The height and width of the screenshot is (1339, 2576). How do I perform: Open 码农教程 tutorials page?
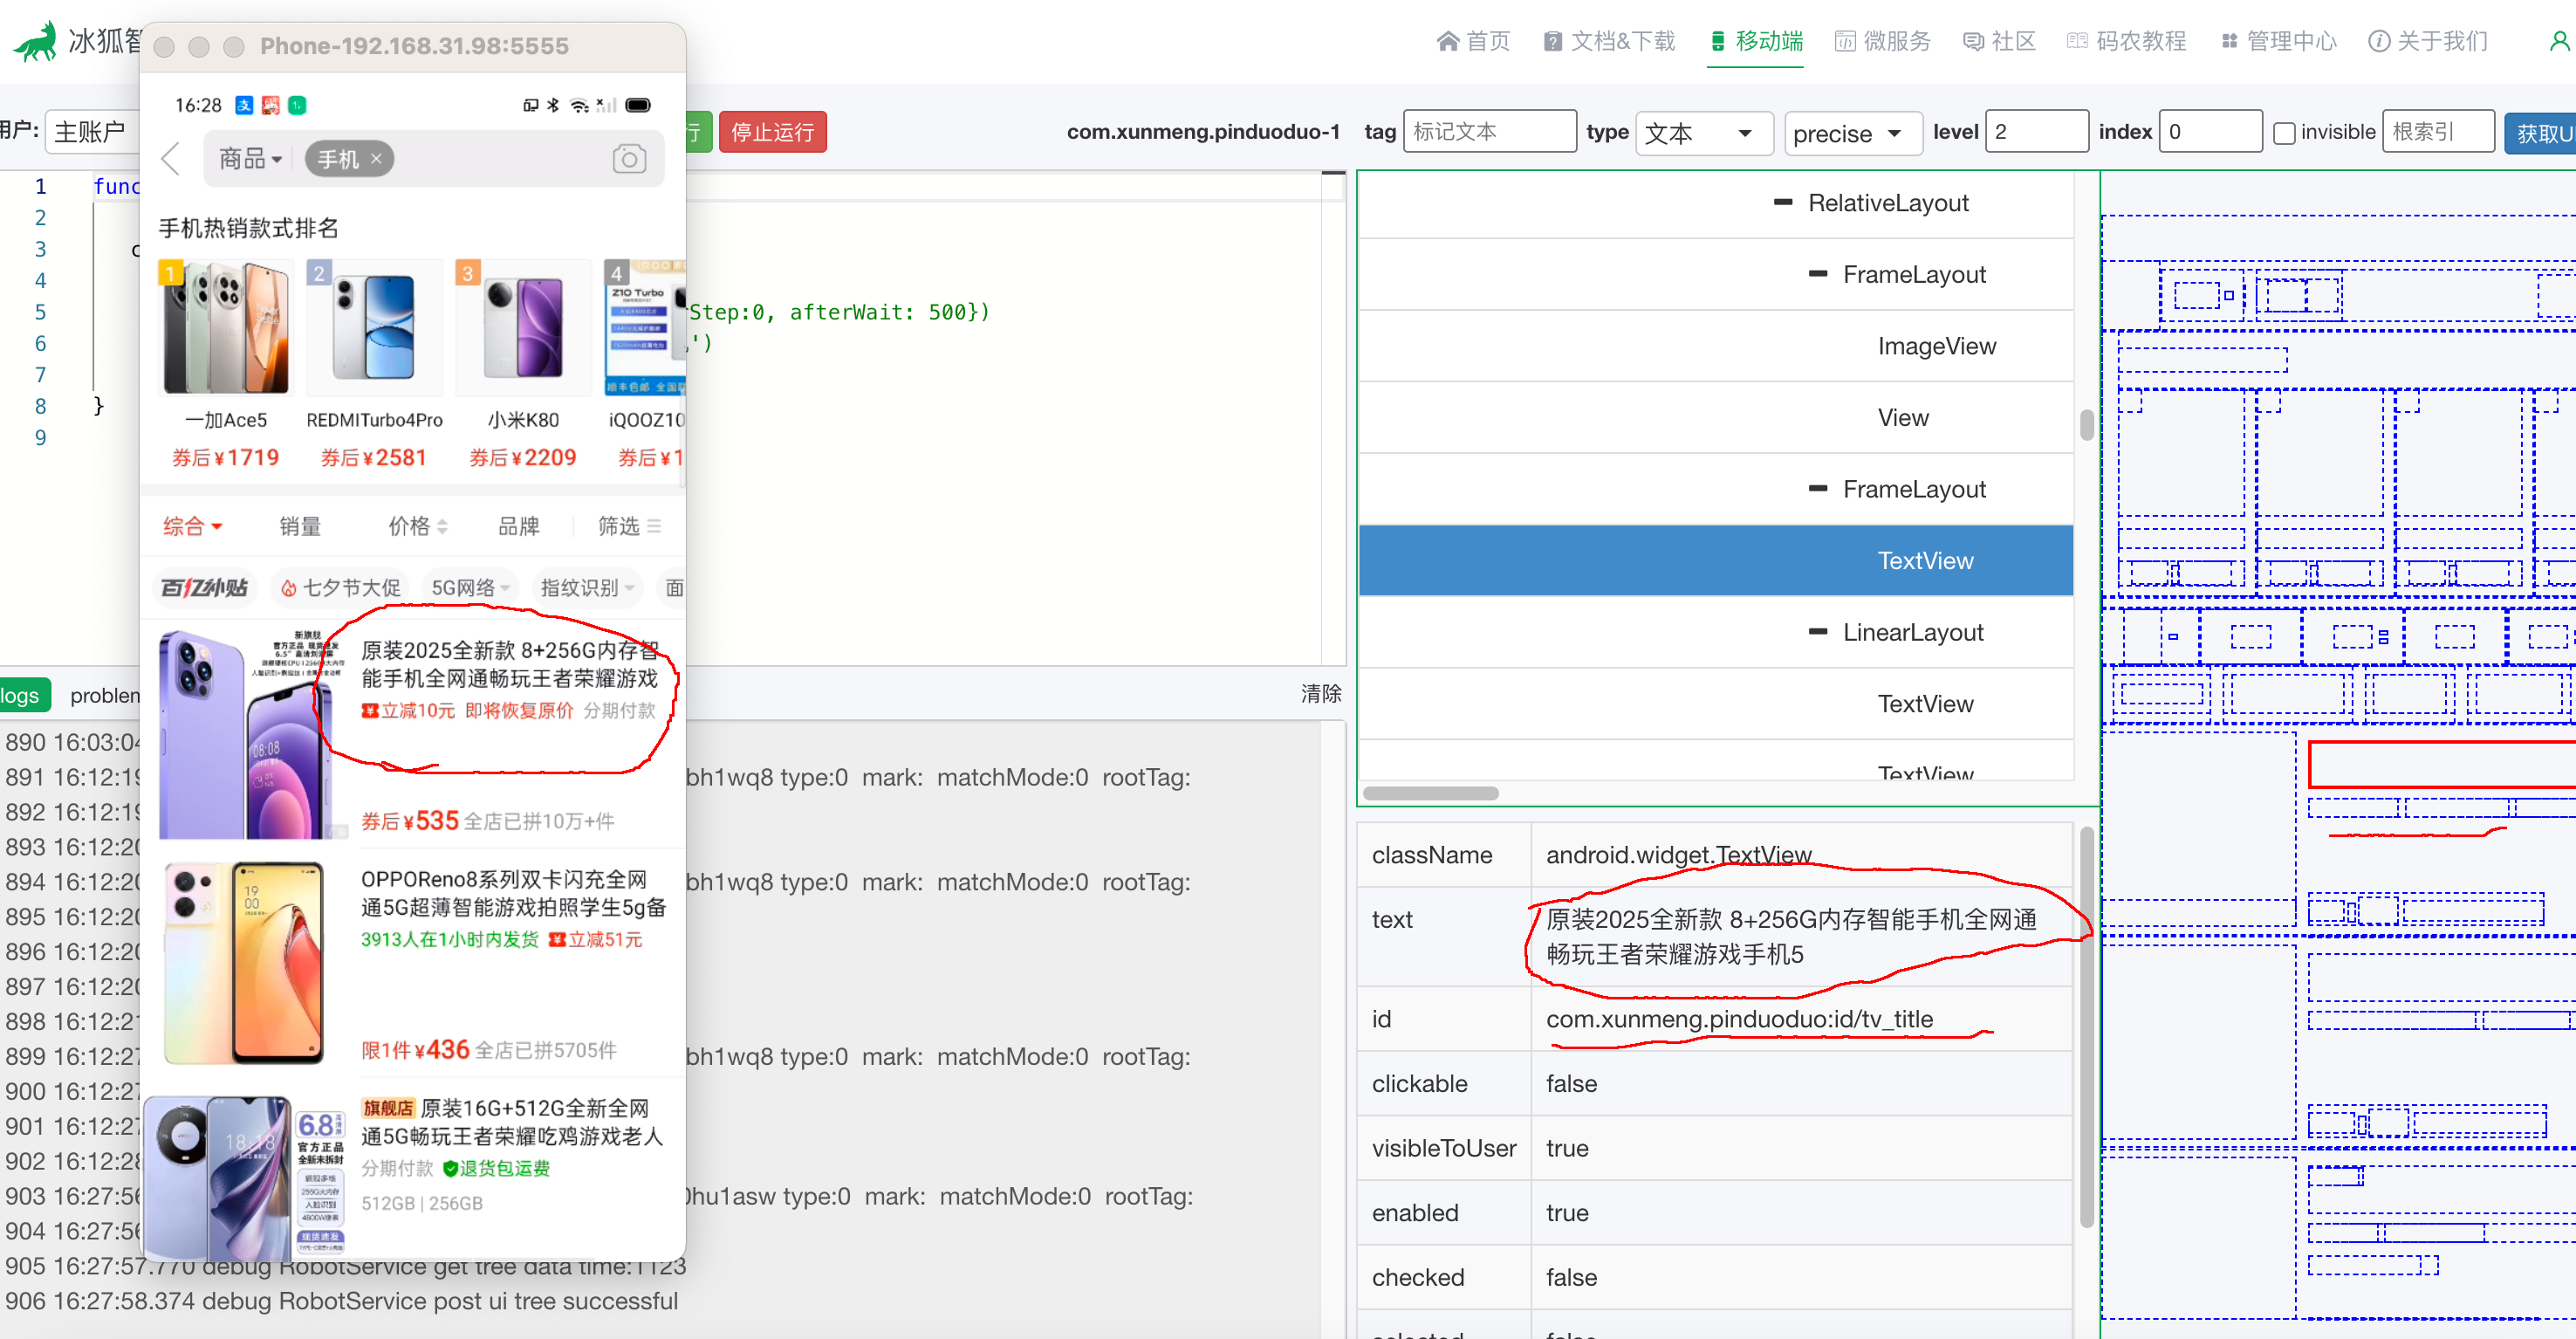2127,41
